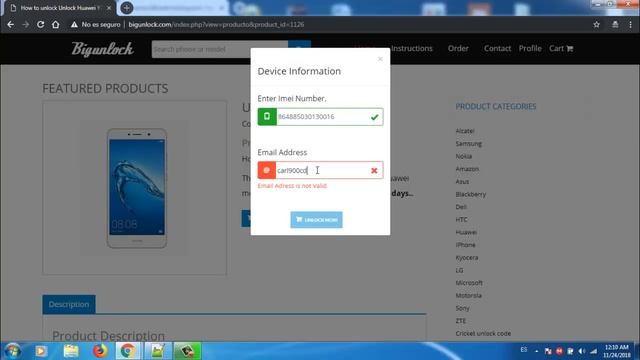Close the 'How to unlock' browser tab
The height and width of the screenshot is (360, 640).
click(109, 8)
